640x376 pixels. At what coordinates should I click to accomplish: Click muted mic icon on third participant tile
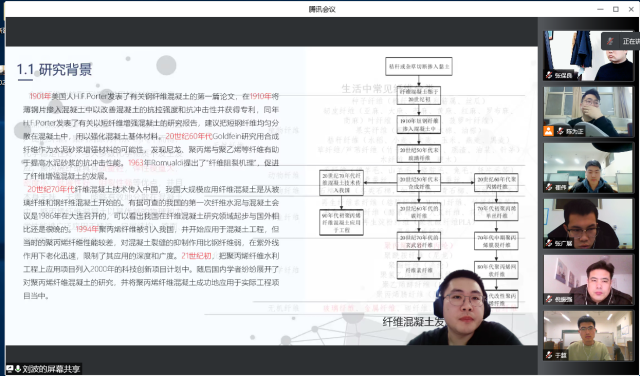pos(550,187)
